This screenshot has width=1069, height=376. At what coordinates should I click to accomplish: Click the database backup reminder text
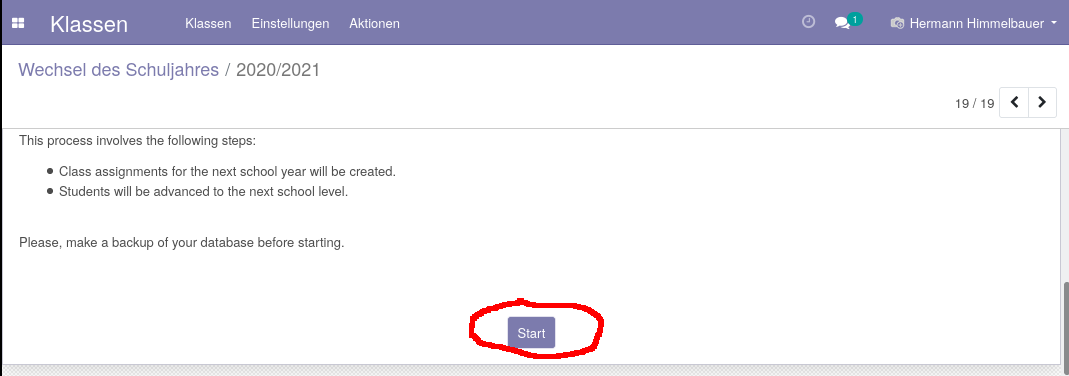tap(181, 242)
